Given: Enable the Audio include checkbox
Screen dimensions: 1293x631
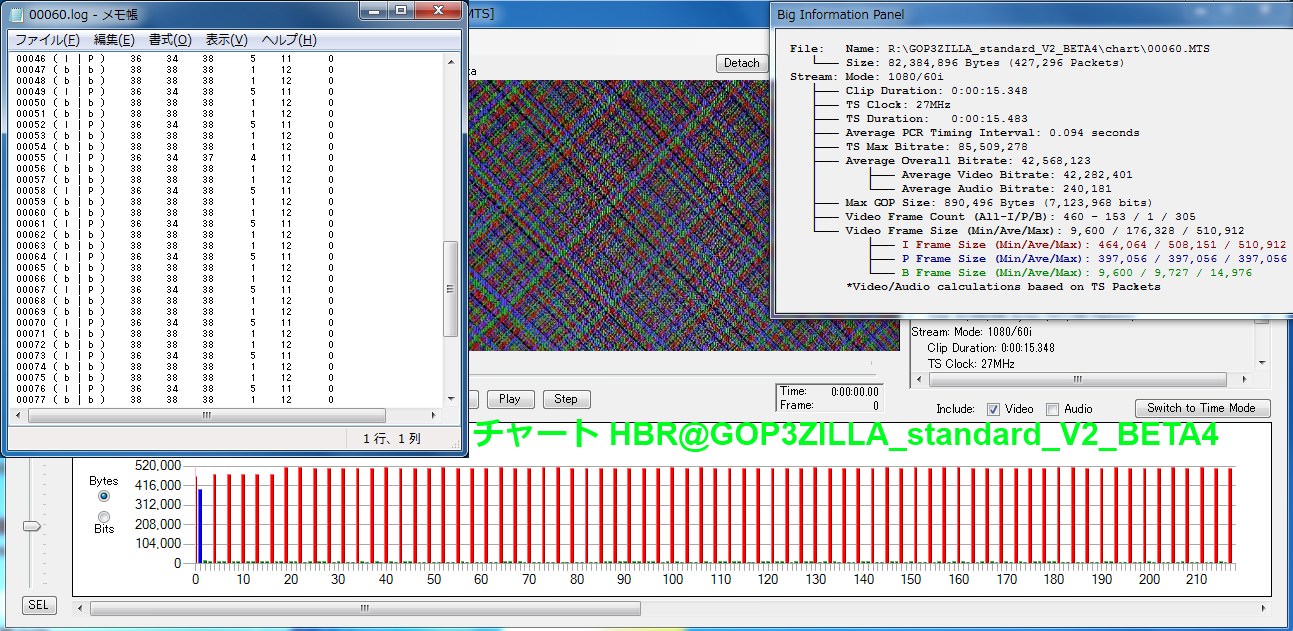Looking at the screenshot, I should (1052, 409).
